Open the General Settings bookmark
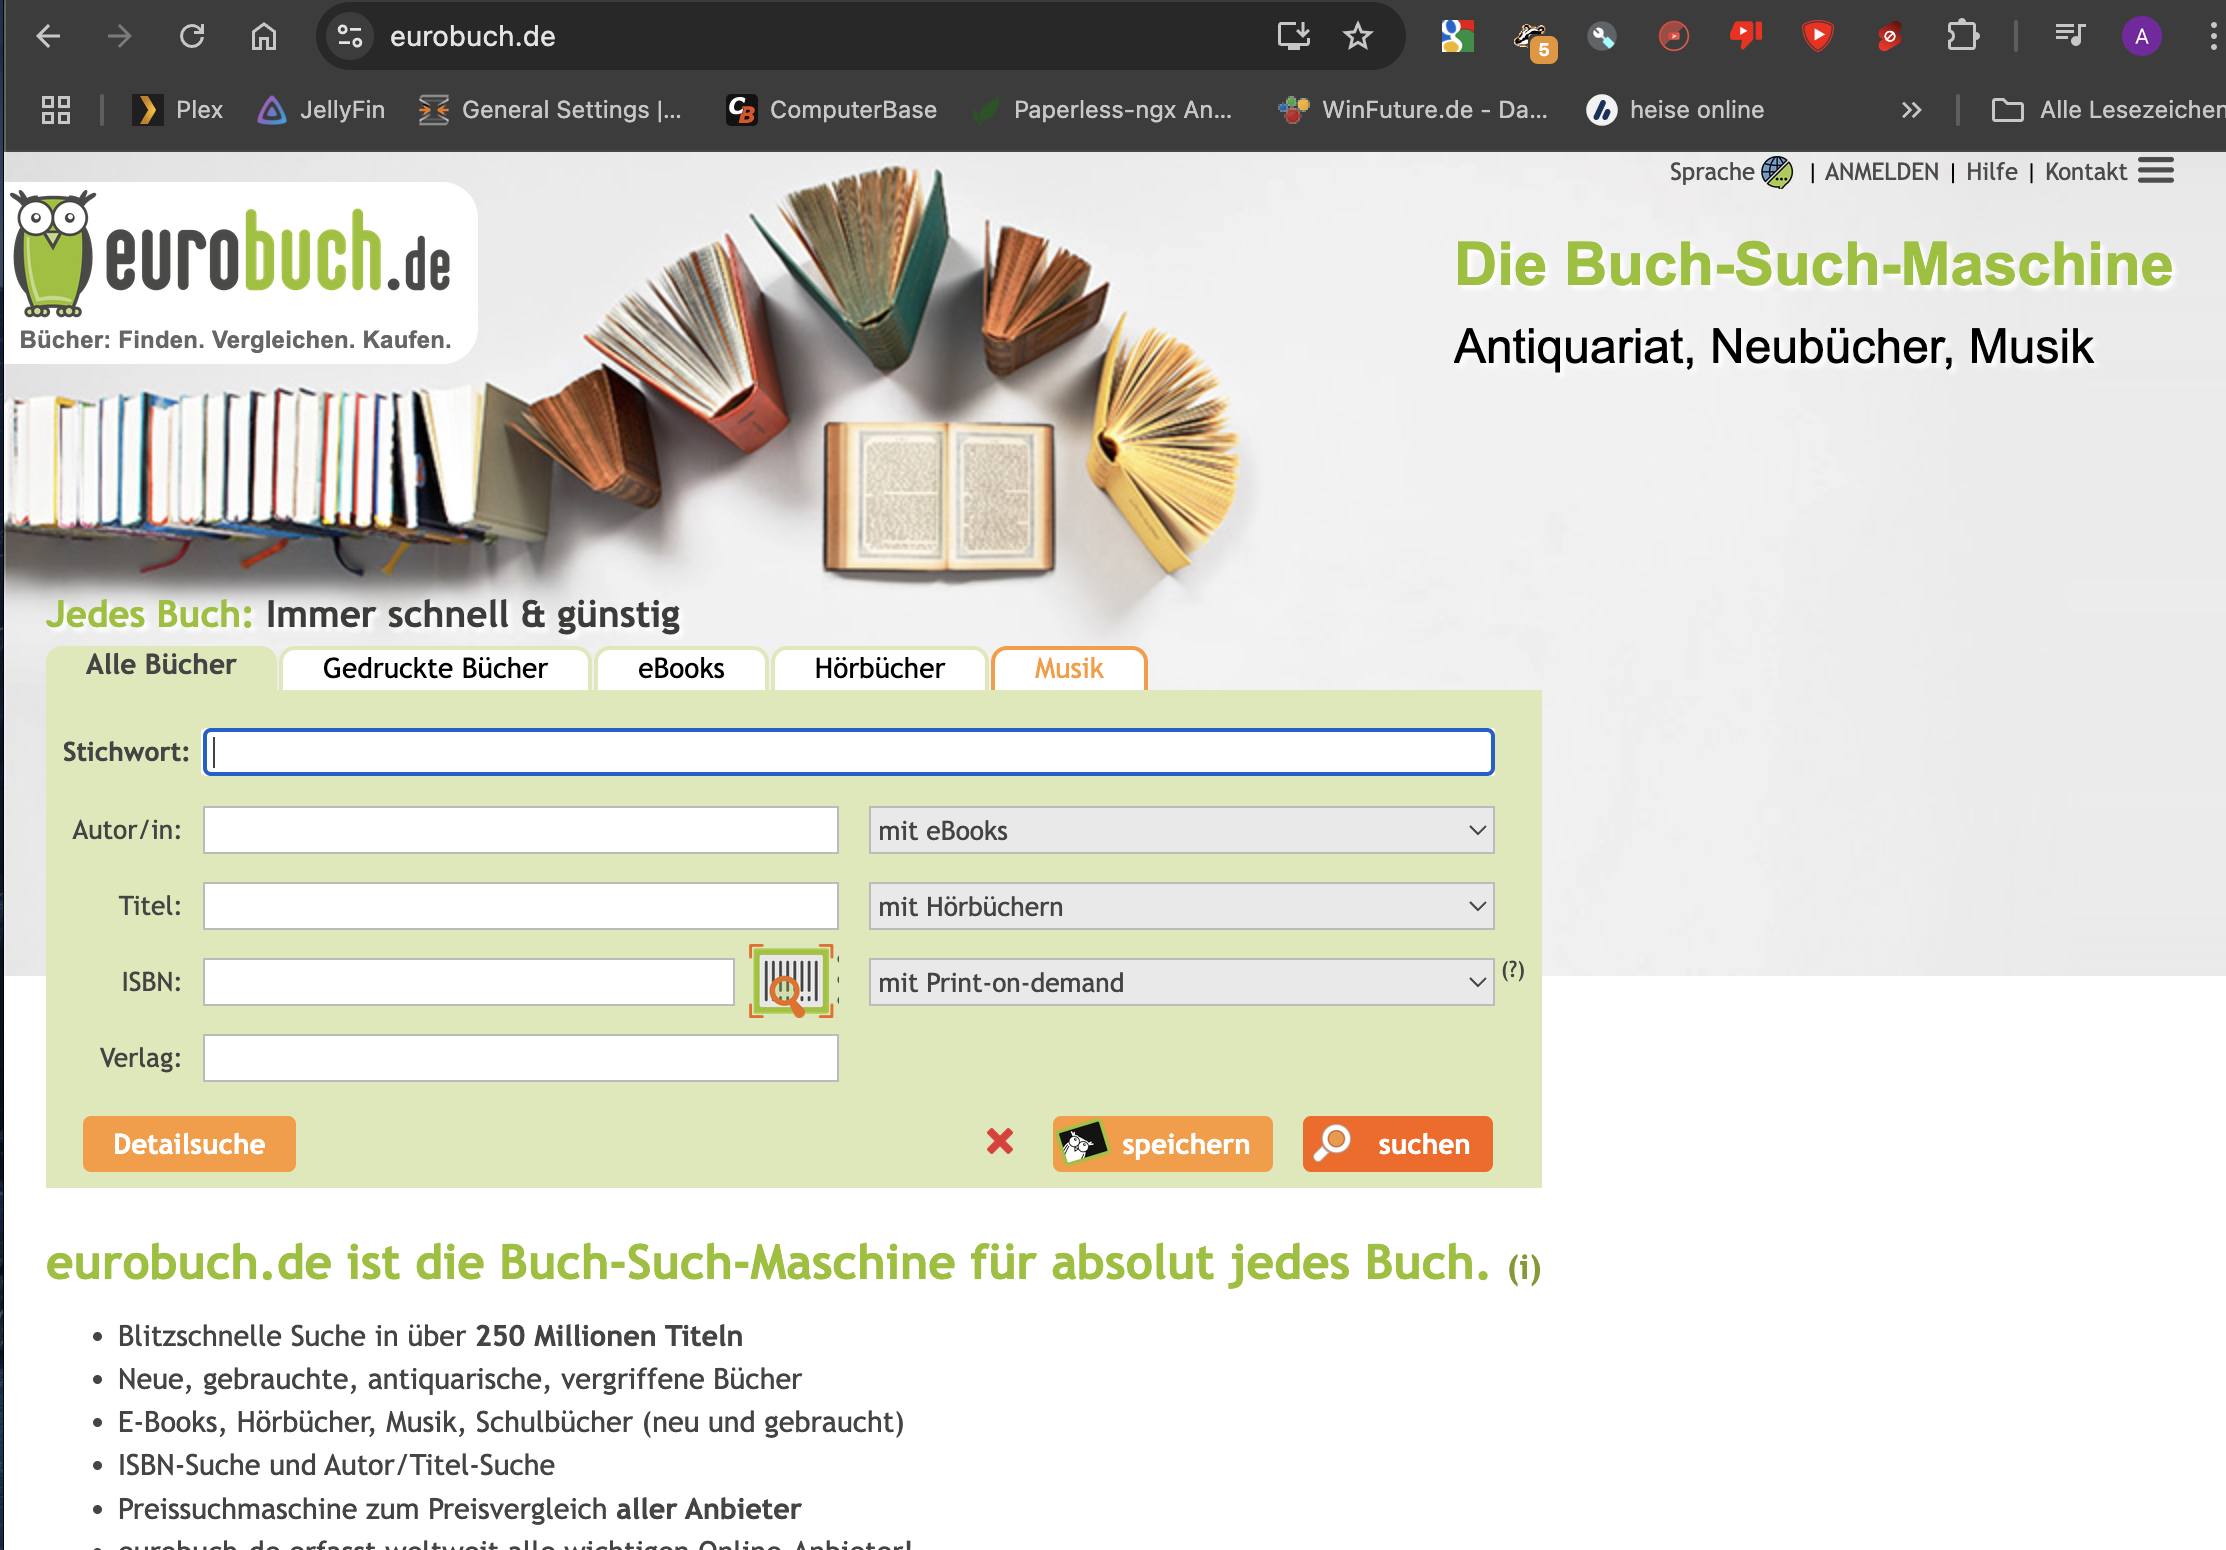 pyautogui.click(x=550, y=110)
